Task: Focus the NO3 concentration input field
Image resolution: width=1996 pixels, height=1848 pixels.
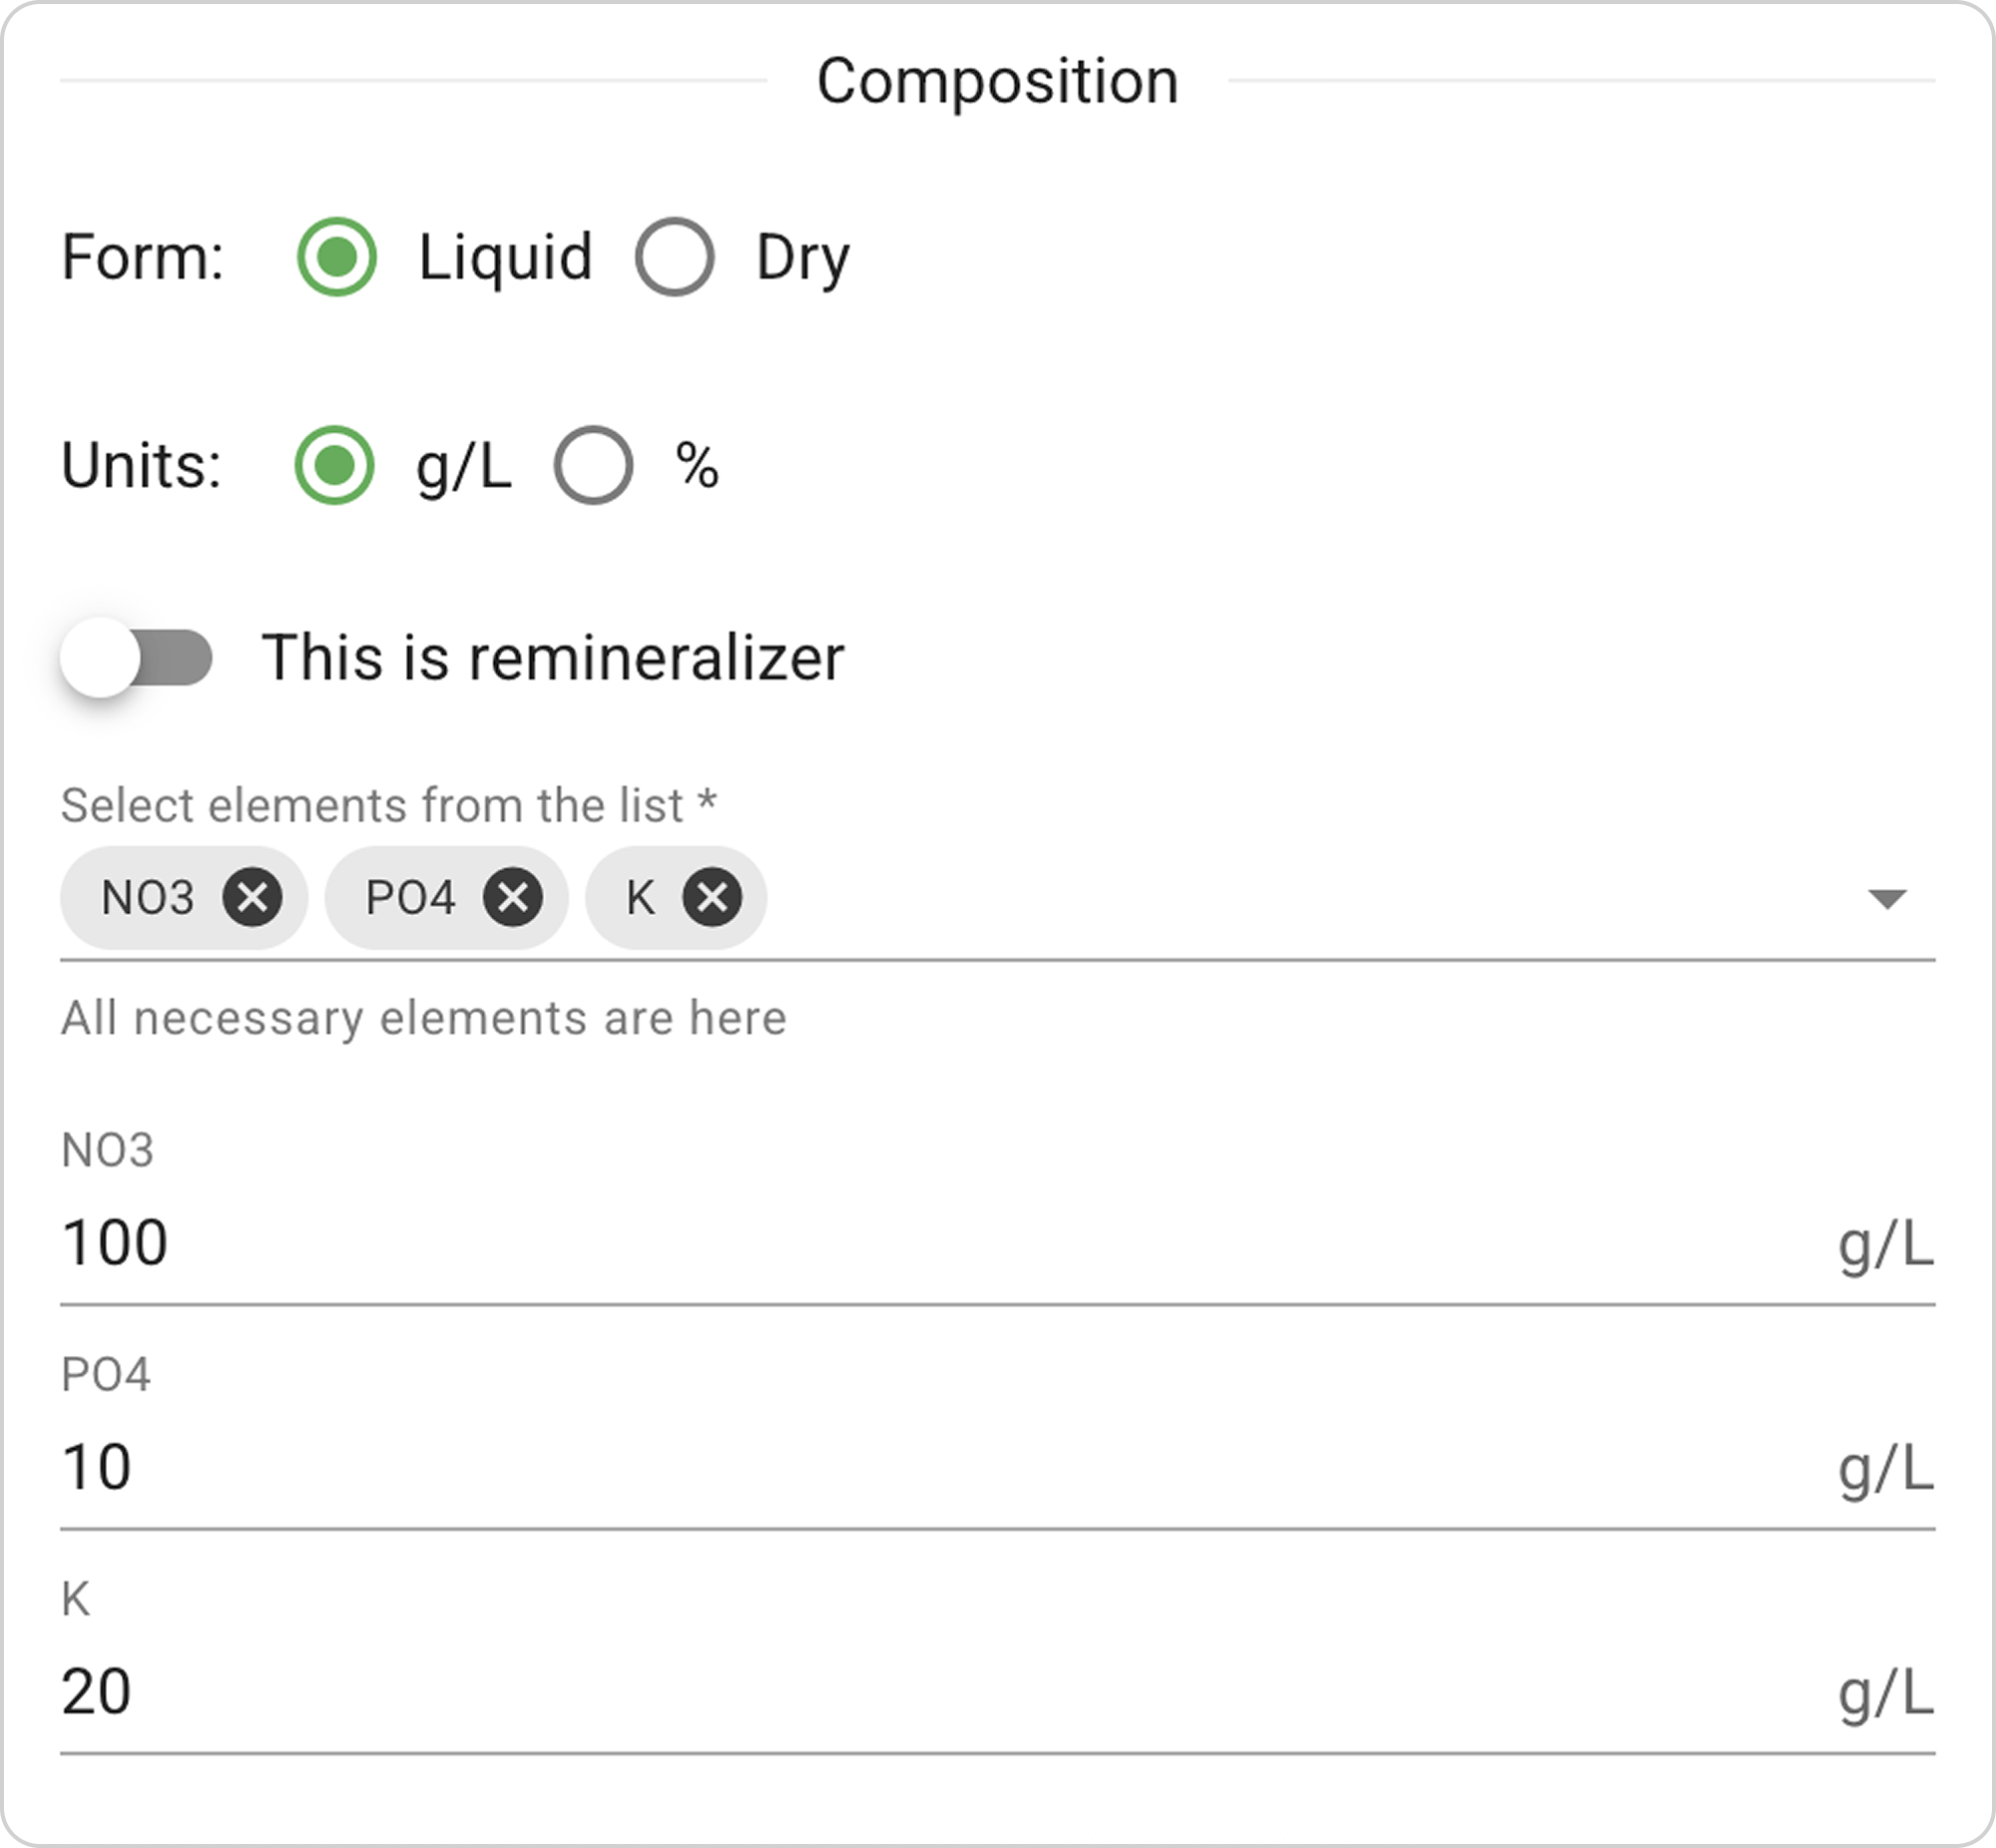Action: point(900,1244)
